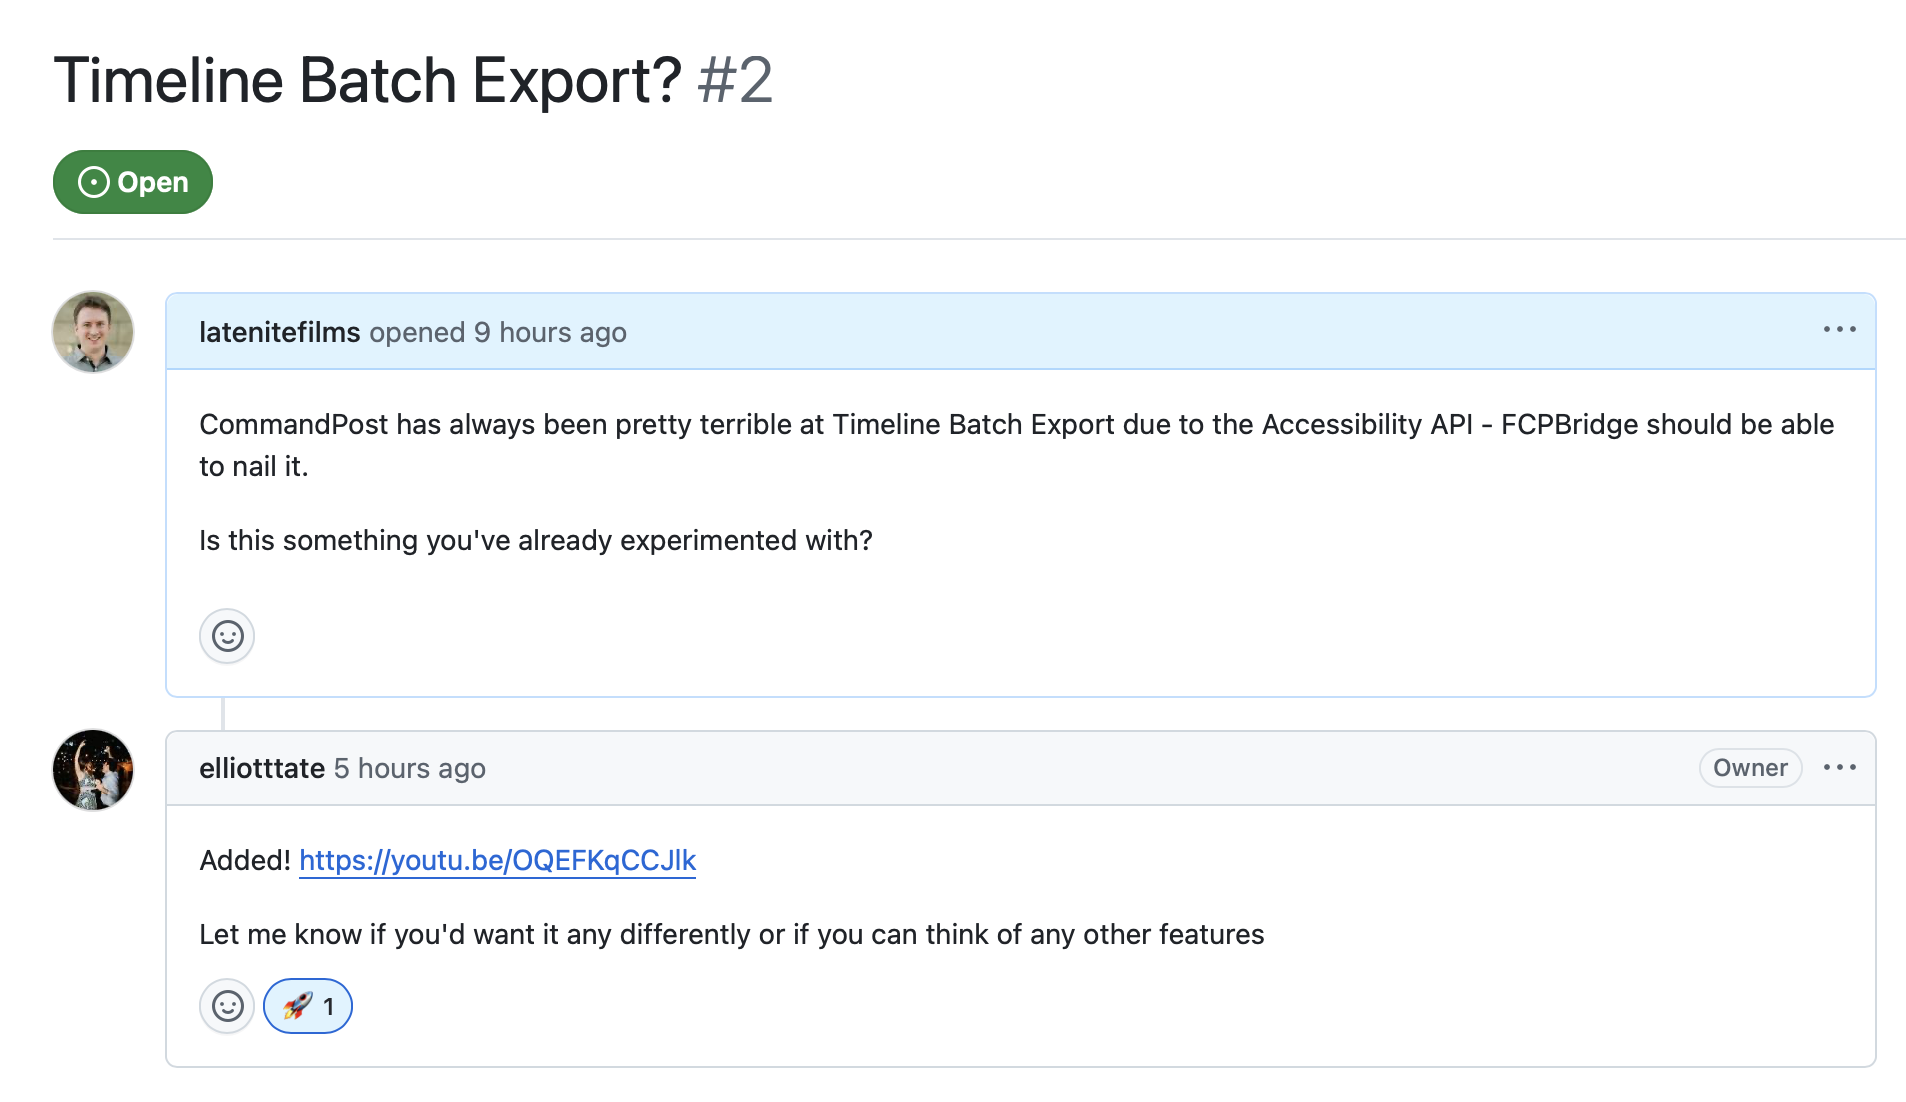Toggle the rocket reaction on elliotttate's comment
The width and height of the screenshot is (1906, 1102).
tap(308, 1006)
